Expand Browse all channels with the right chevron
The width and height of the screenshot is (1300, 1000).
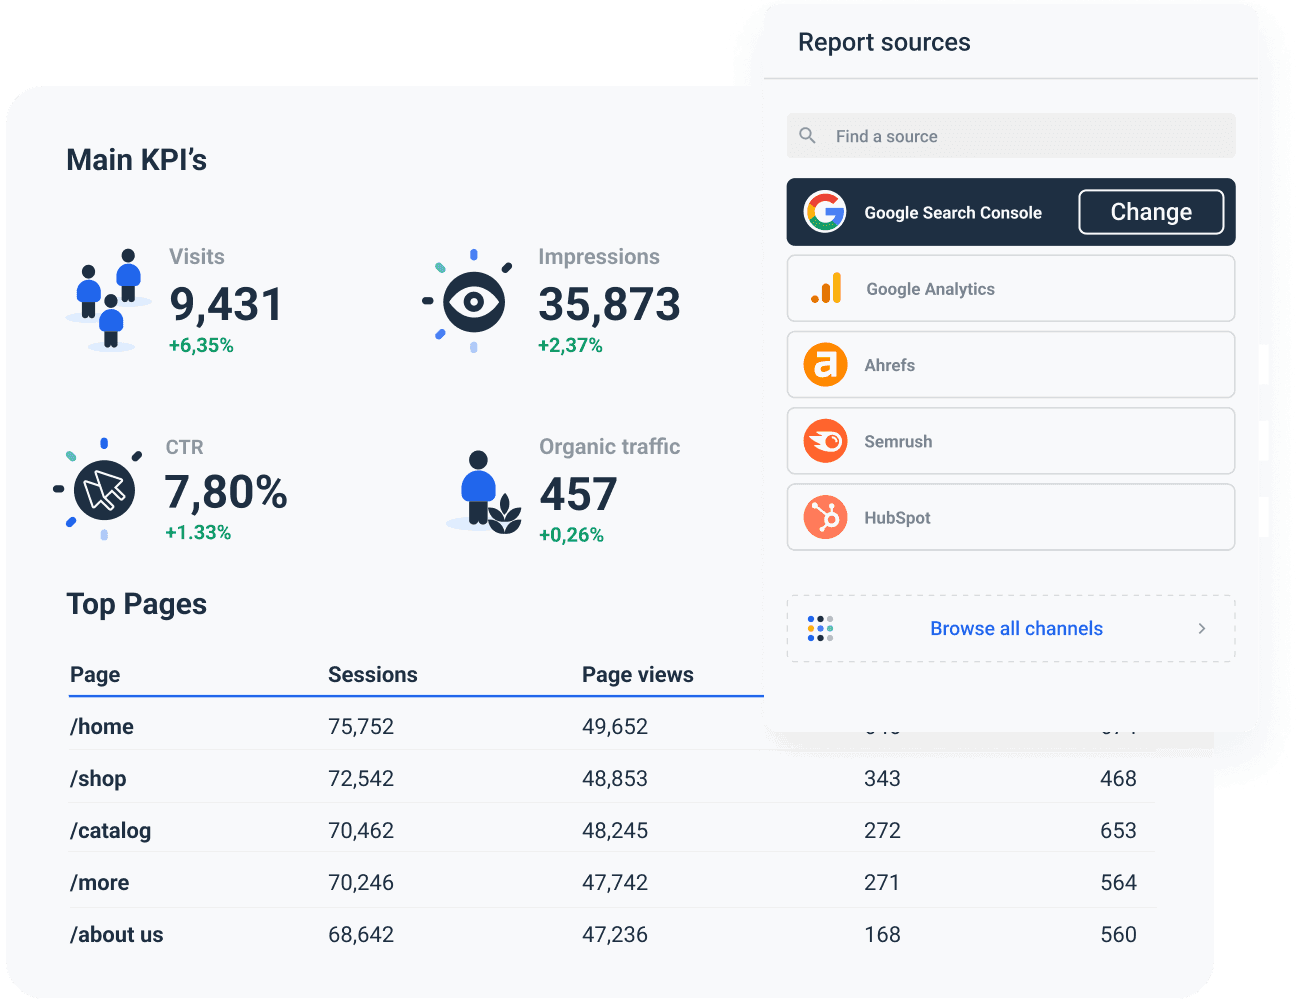[x=1202, y=628]
